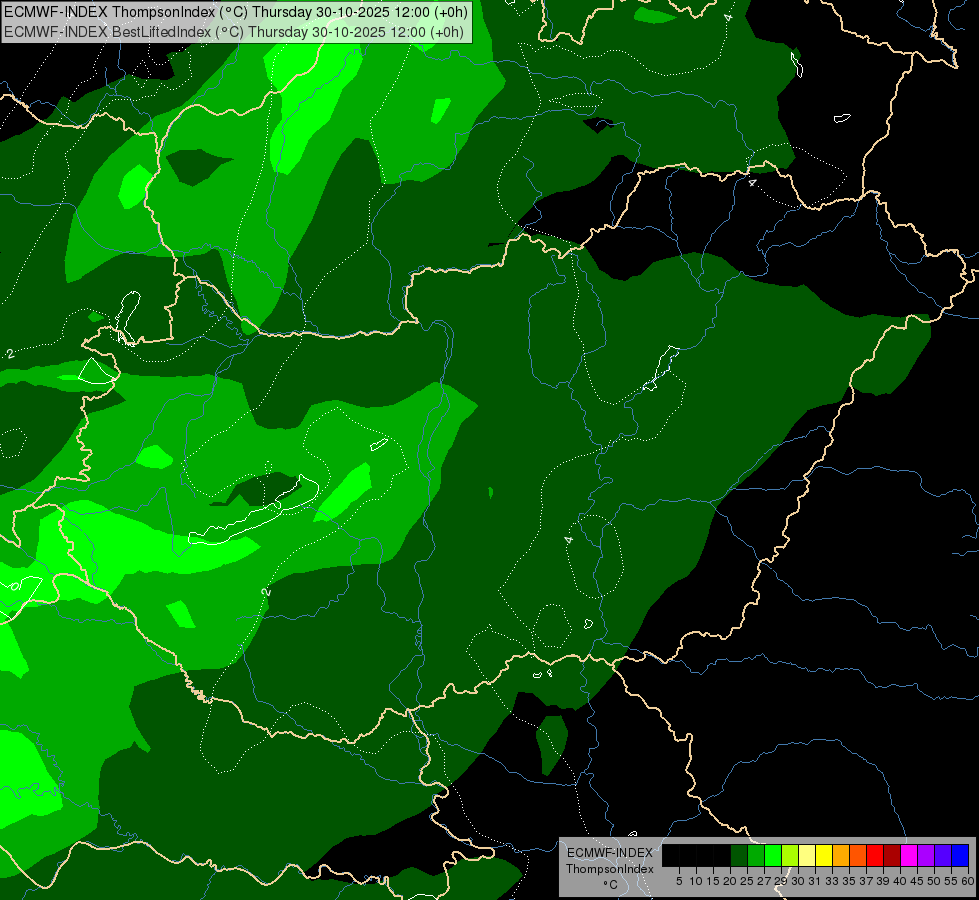Click the legend value label 31
979x900 pixels.
pos(815,881)
